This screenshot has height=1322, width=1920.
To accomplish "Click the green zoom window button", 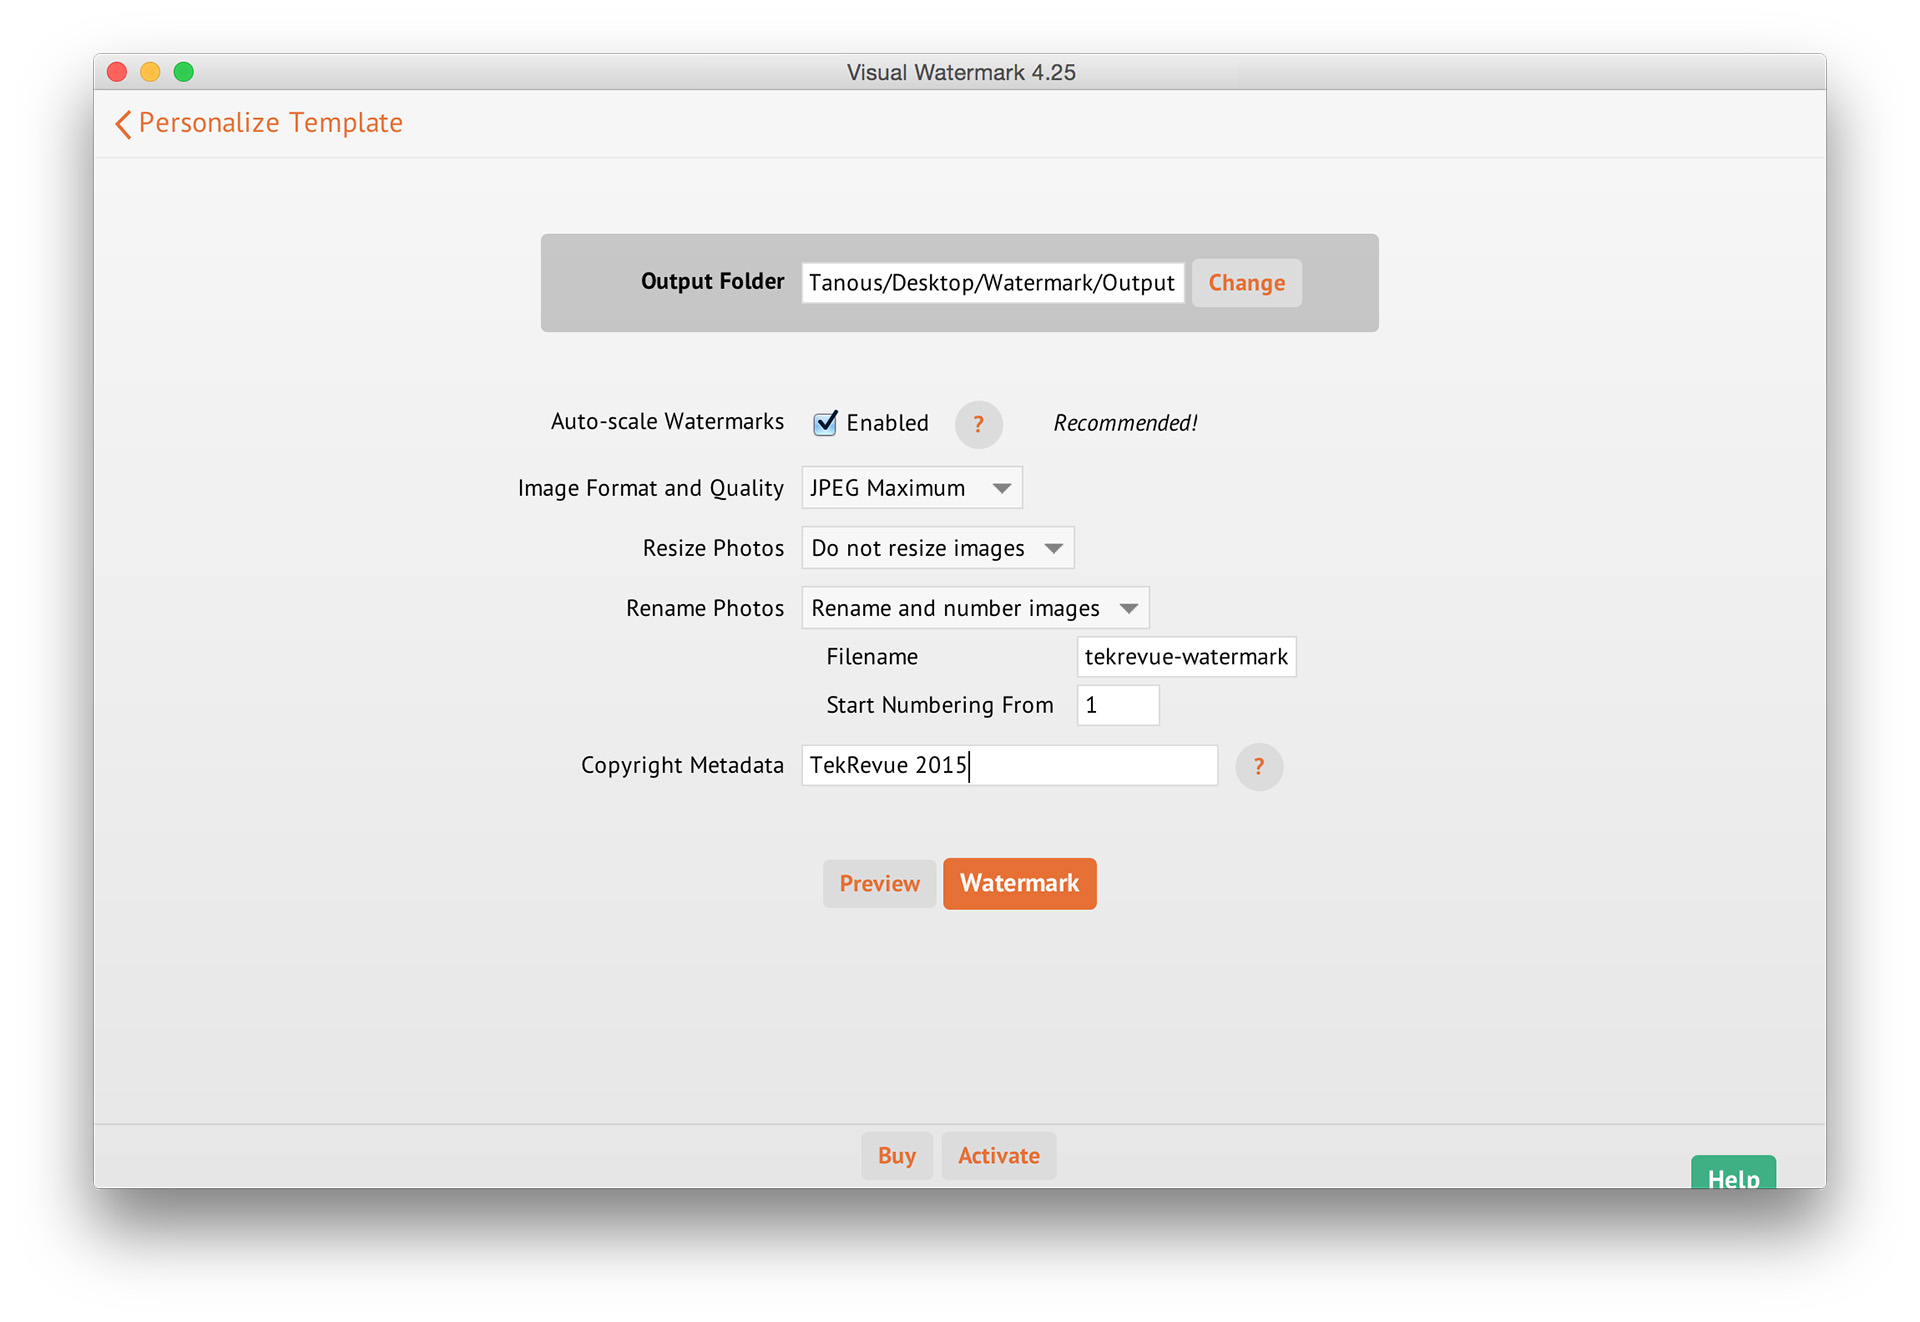I will click(x=183, y=72).
